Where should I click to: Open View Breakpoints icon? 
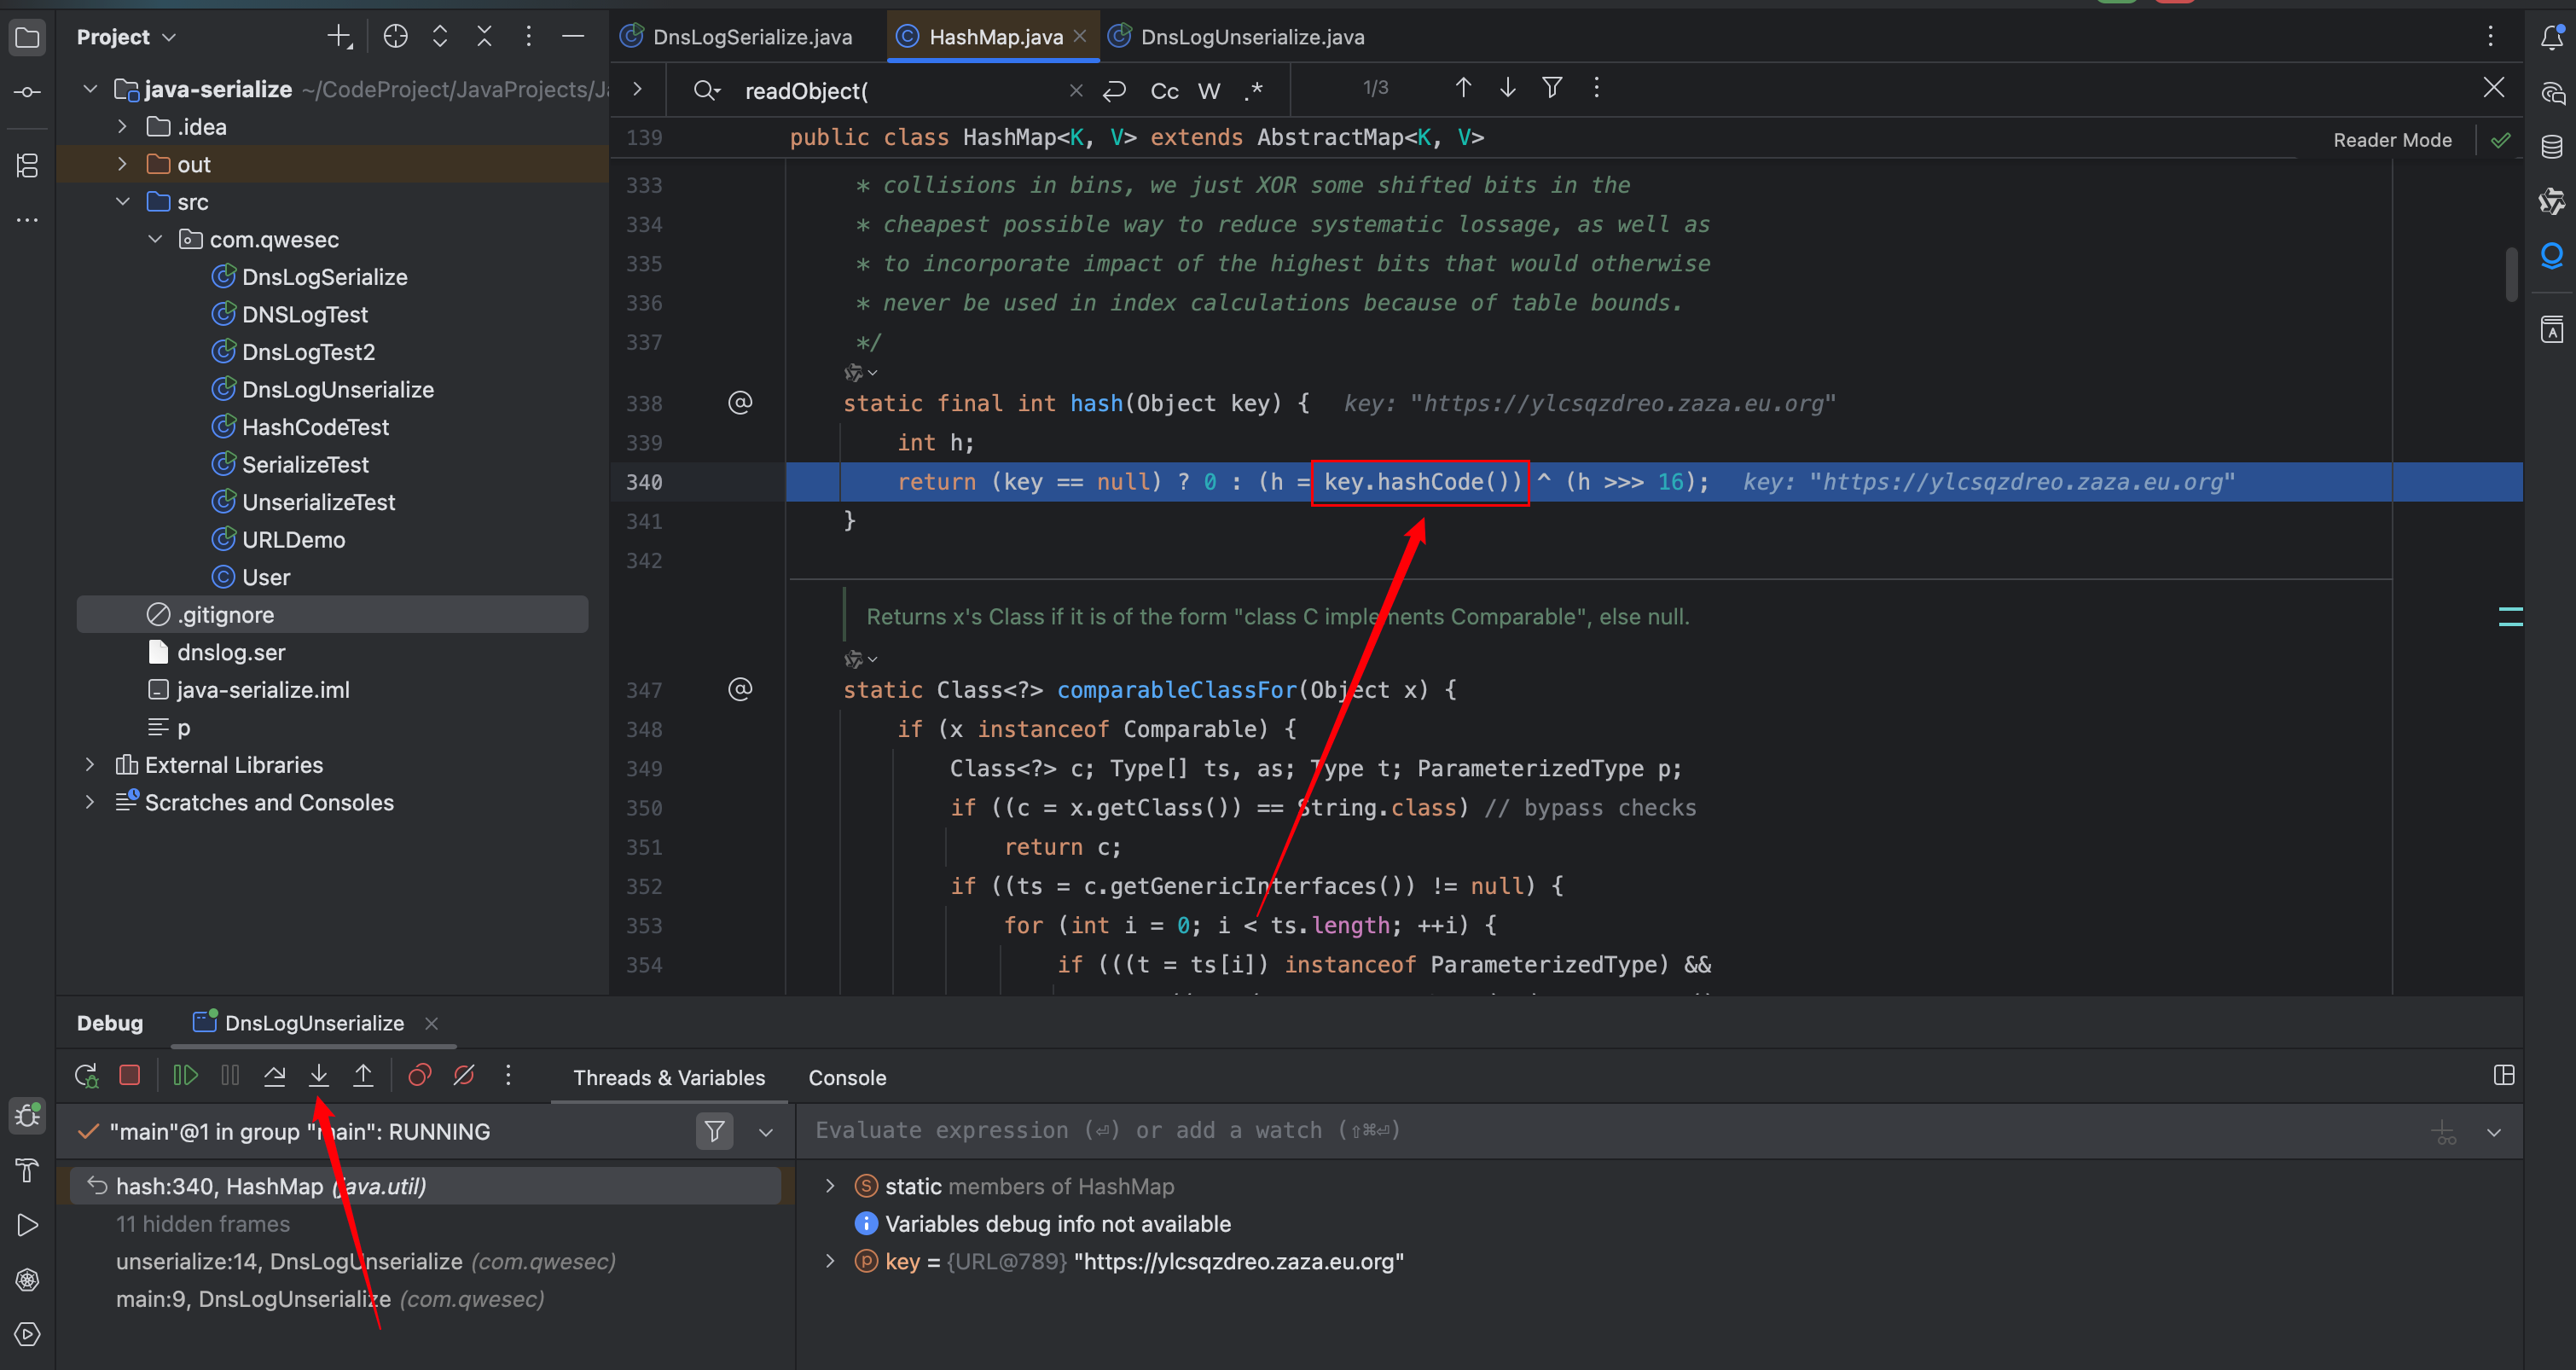click(419, 1075)
